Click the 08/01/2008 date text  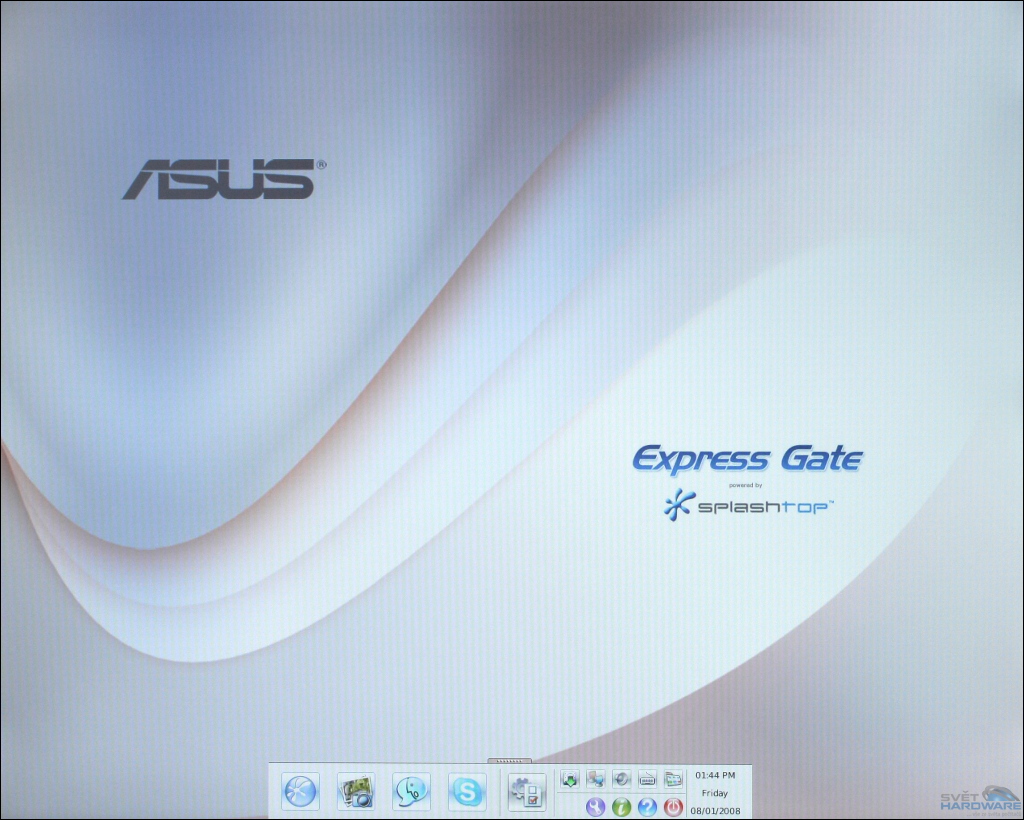(715, 809)
